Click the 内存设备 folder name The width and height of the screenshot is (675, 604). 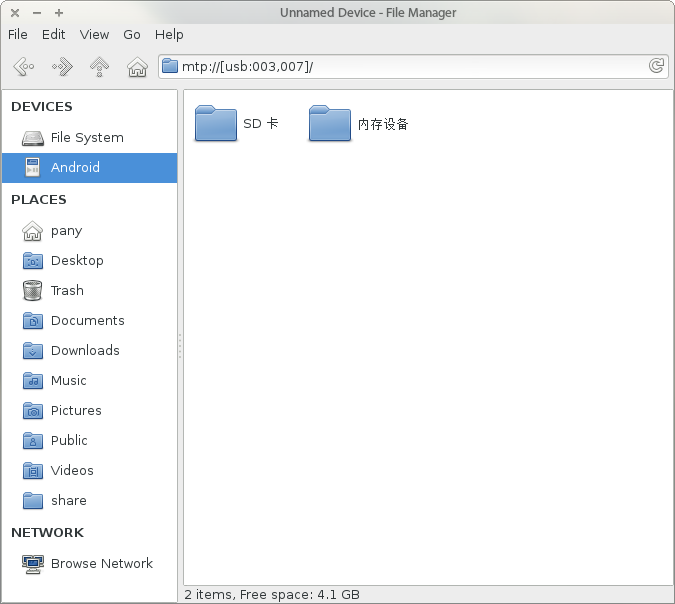pyautogui.click(x=383, y=124)
